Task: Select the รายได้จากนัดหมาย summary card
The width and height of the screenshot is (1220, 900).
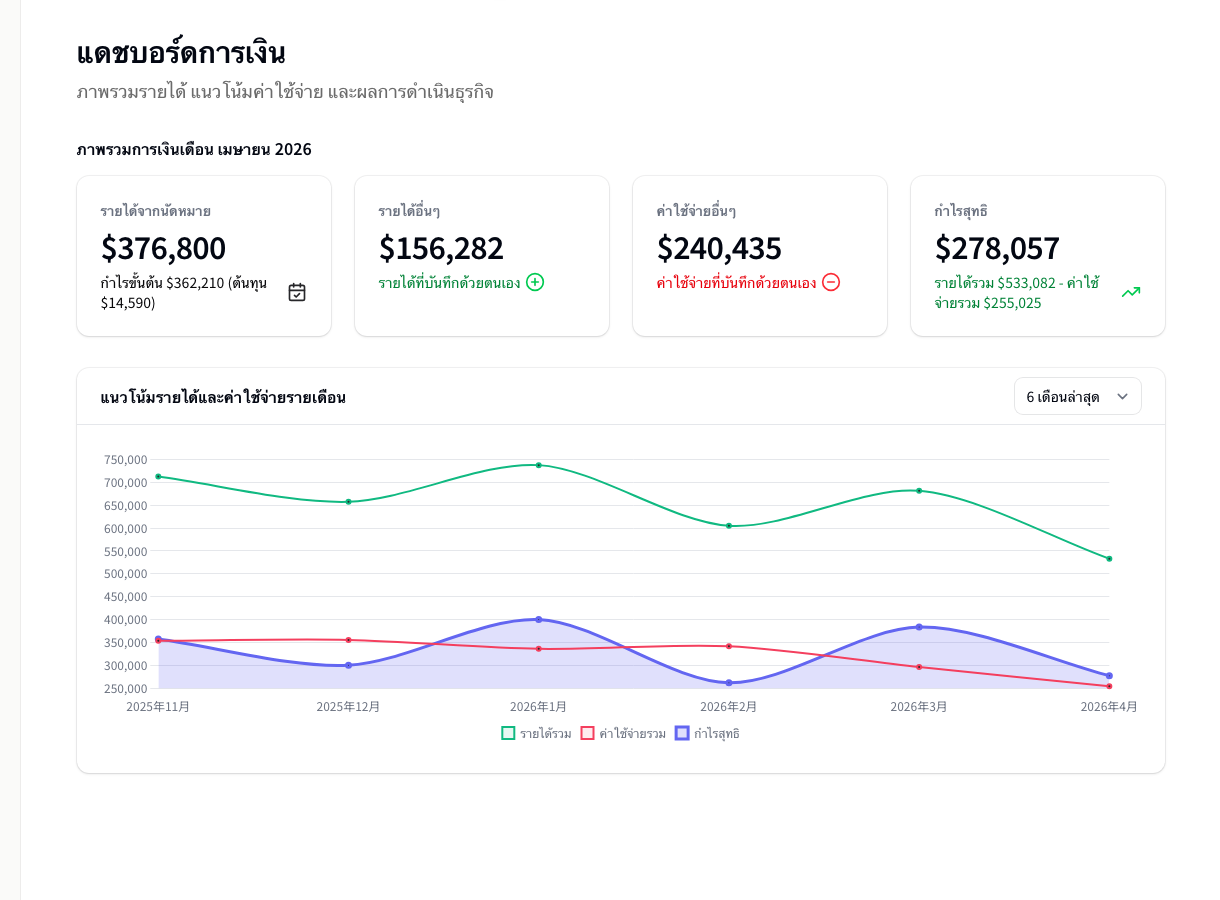Action: pos(204,256)
